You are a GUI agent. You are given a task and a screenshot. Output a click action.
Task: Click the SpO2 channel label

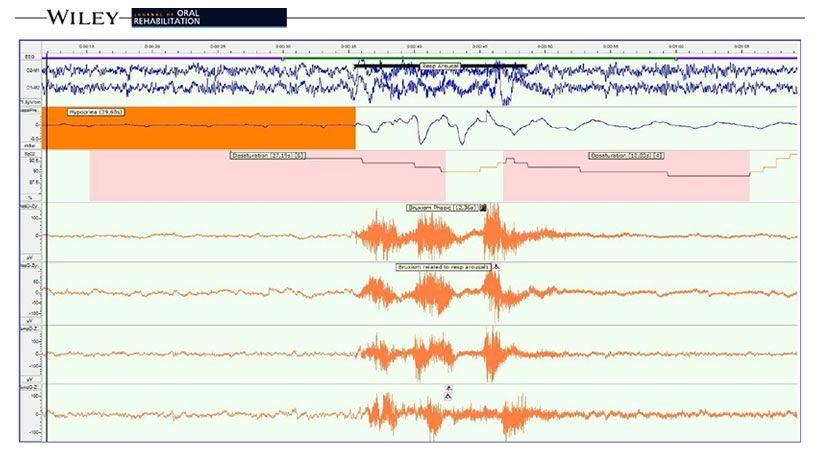(31, 154)
